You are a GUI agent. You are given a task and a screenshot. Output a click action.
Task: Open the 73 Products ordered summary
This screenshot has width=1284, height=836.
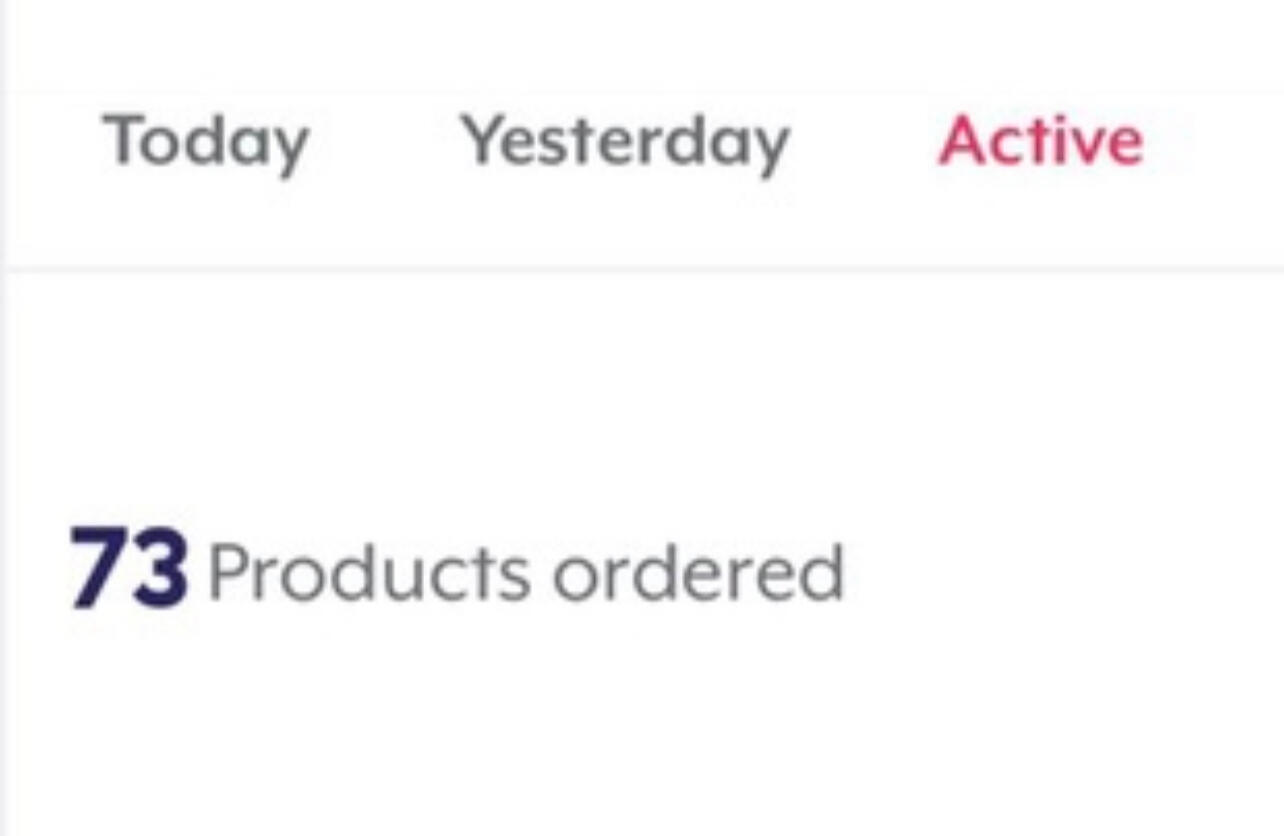(457, 571)
